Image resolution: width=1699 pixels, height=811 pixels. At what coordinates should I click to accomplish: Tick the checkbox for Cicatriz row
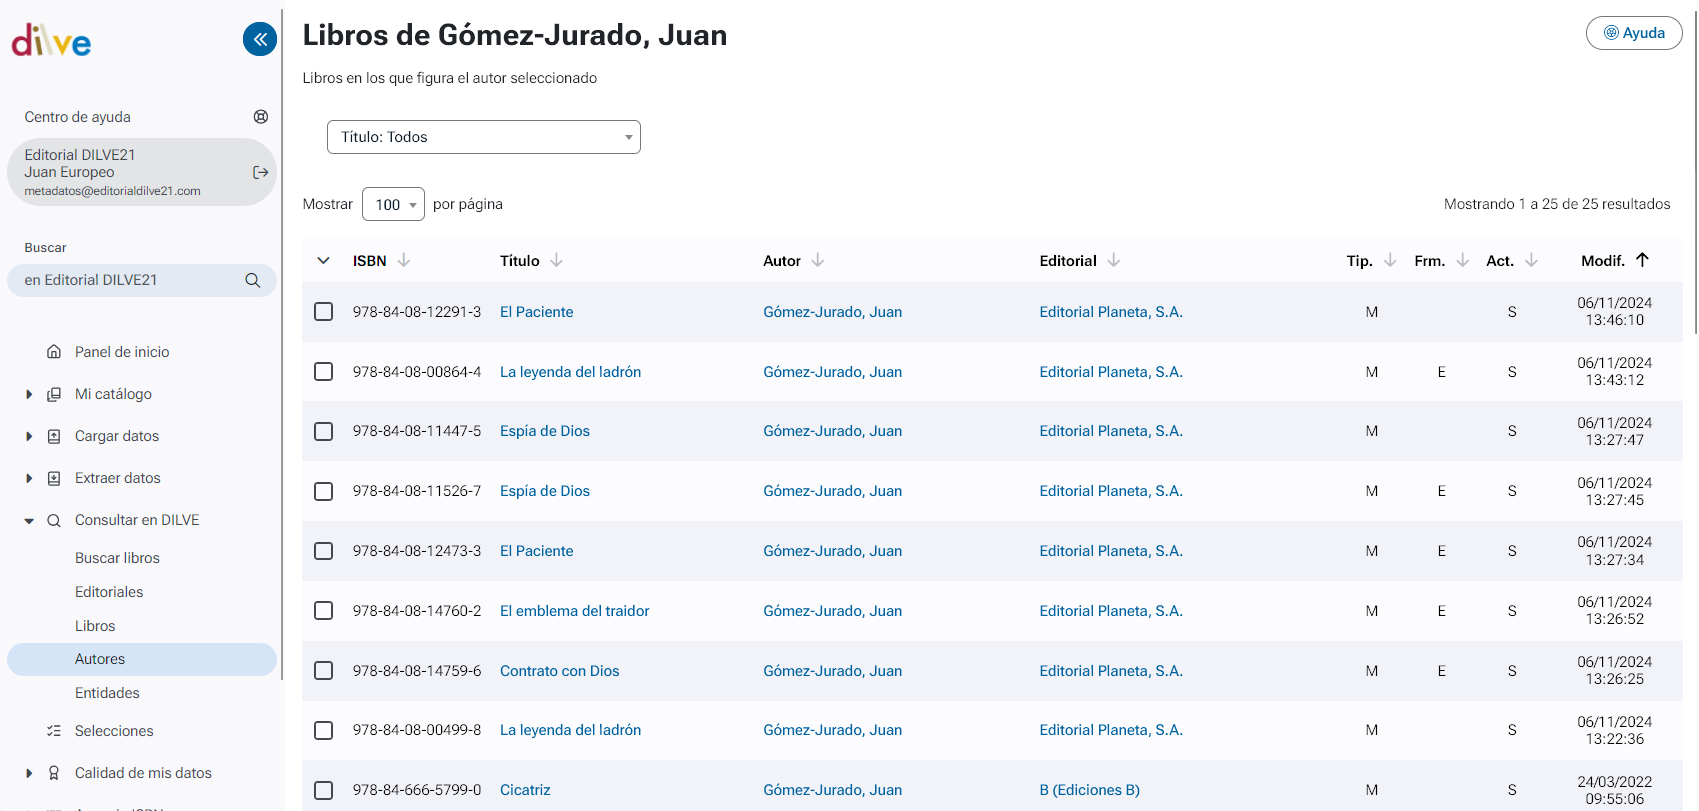[324, 790]
